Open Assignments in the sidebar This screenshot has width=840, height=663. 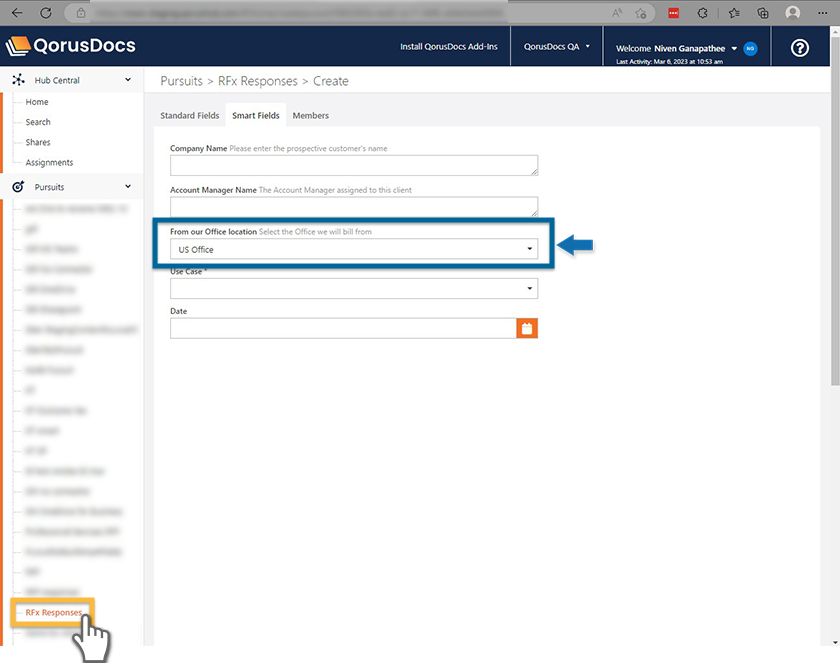coord(49,162)
